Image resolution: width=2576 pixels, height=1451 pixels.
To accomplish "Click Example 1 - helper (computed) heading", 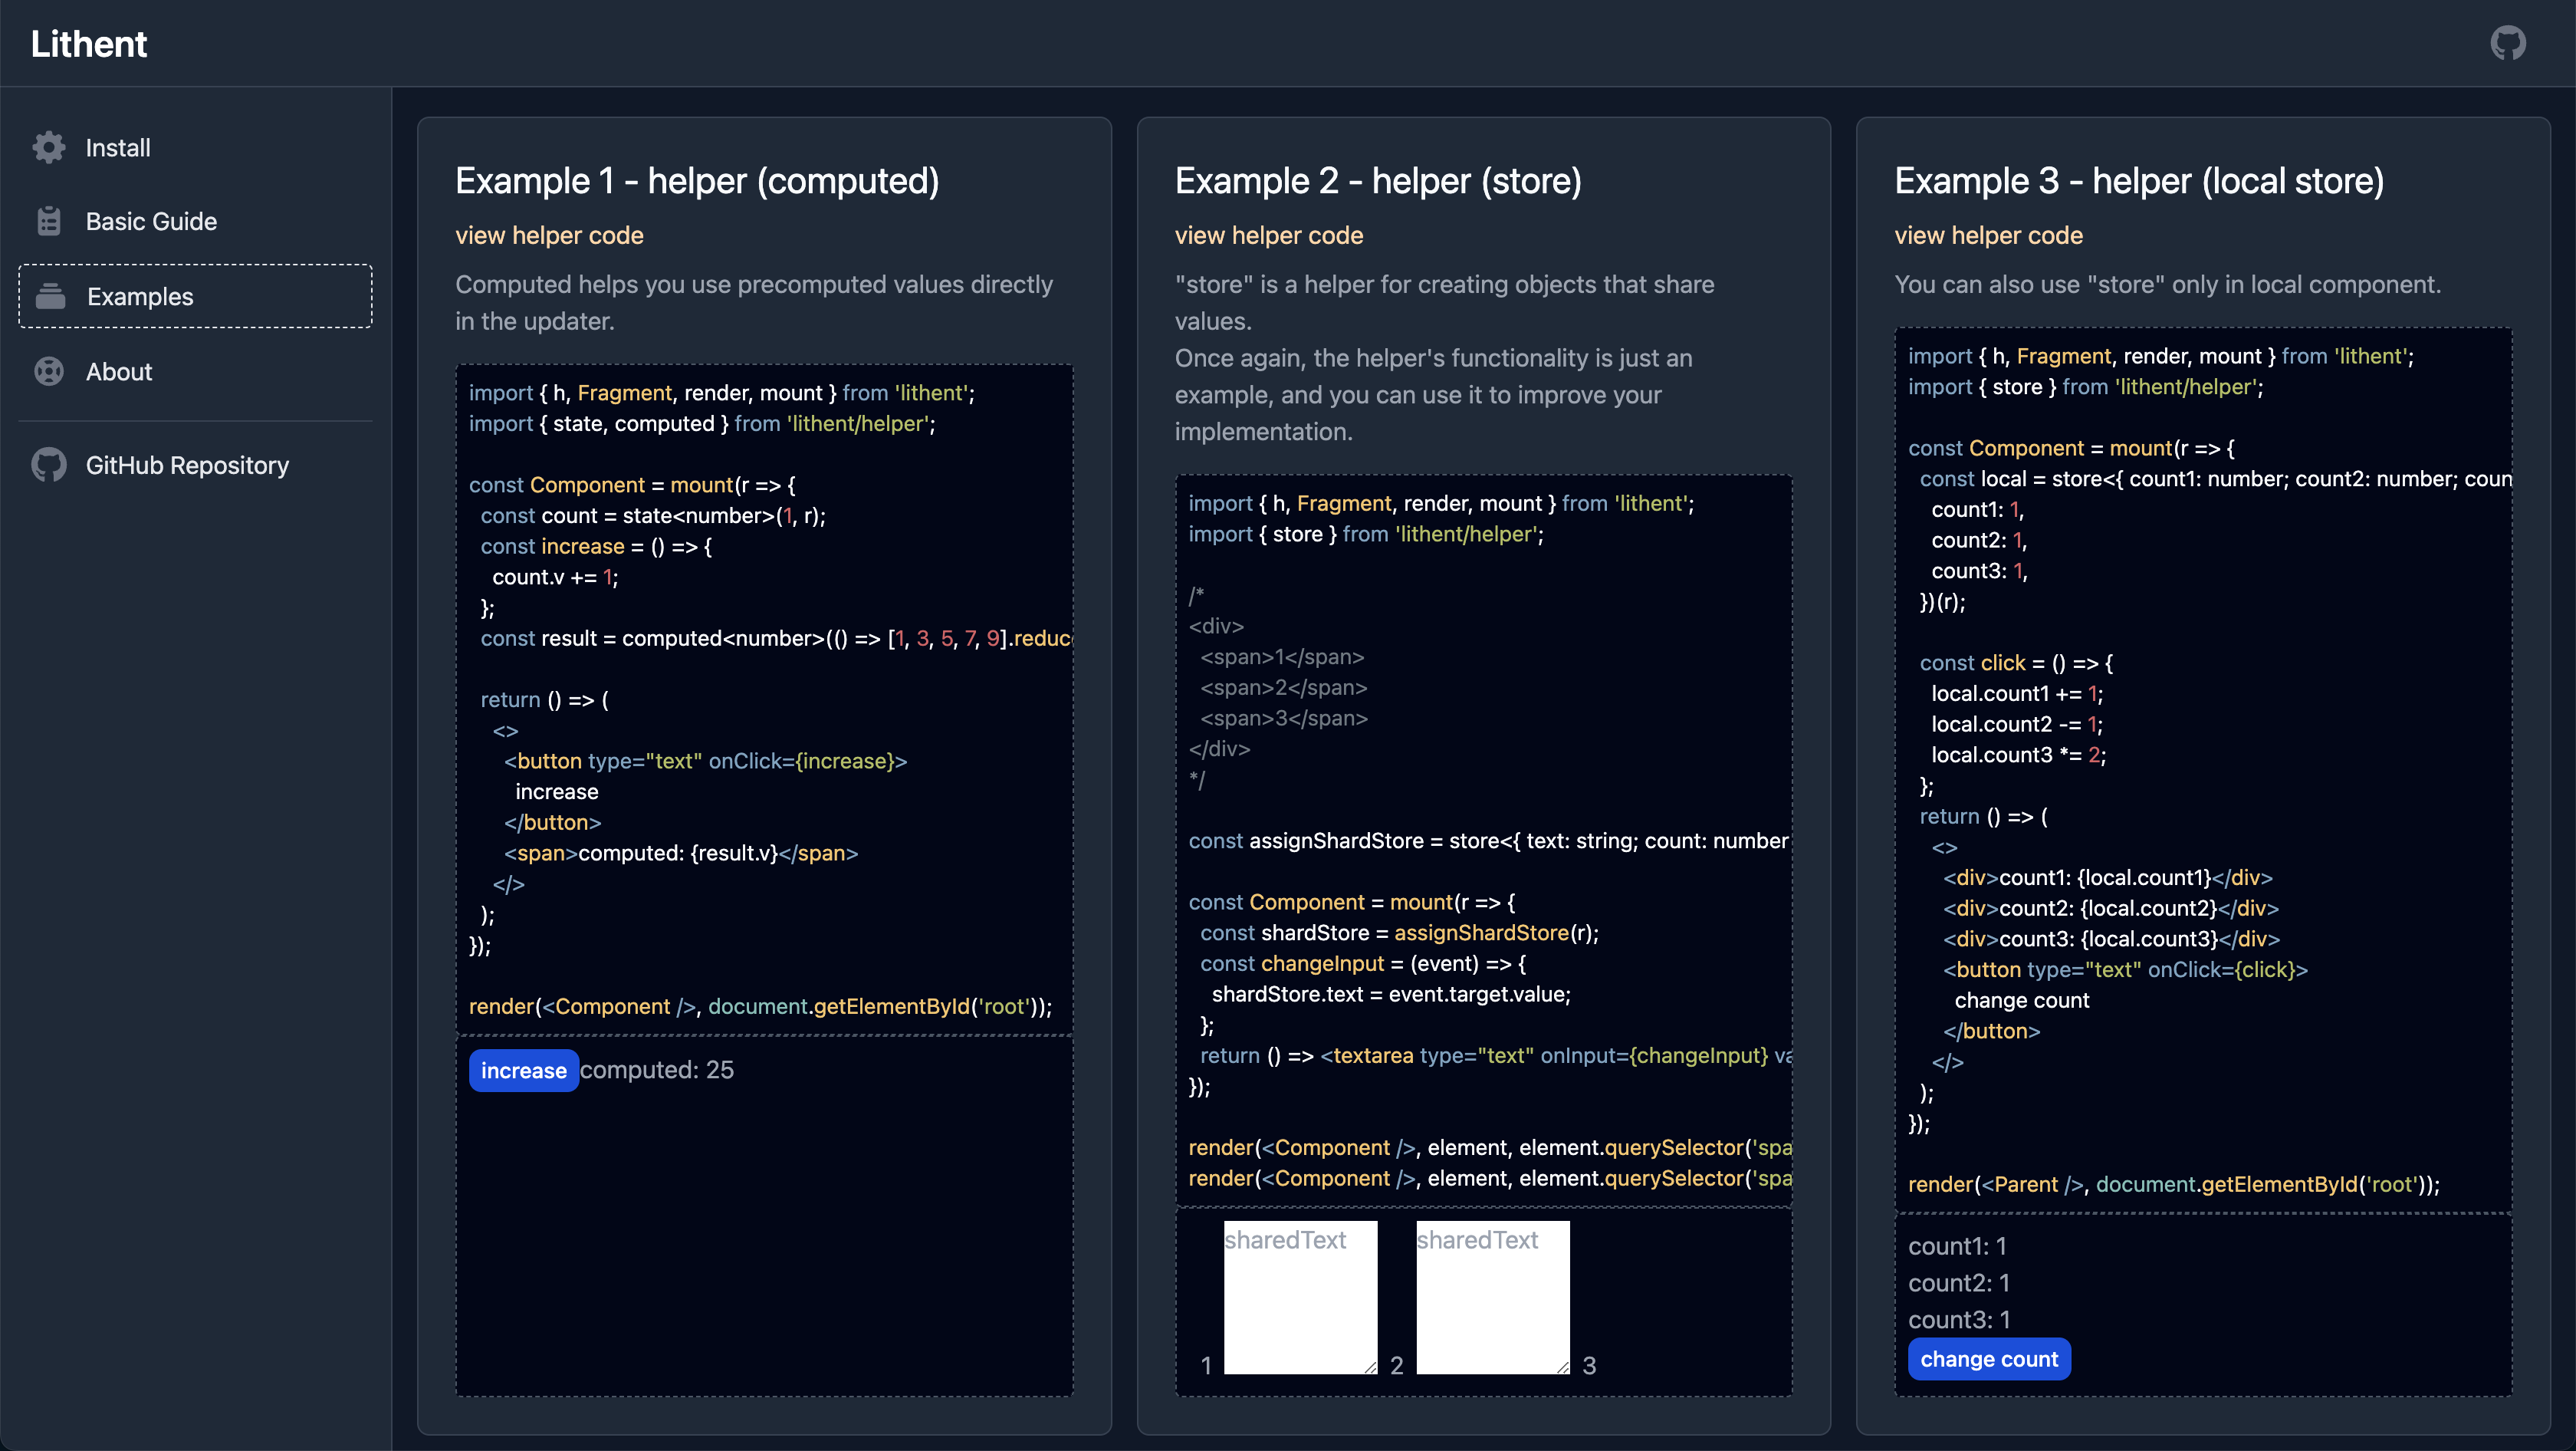I will [x=697, y=181].
